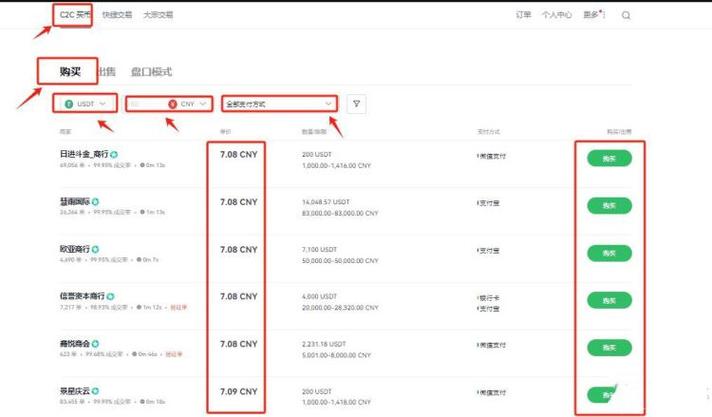The height and width of the screenshot is (417, 712).
Task: Click verified badge next to 景星庆云
Action: [96, 391]
